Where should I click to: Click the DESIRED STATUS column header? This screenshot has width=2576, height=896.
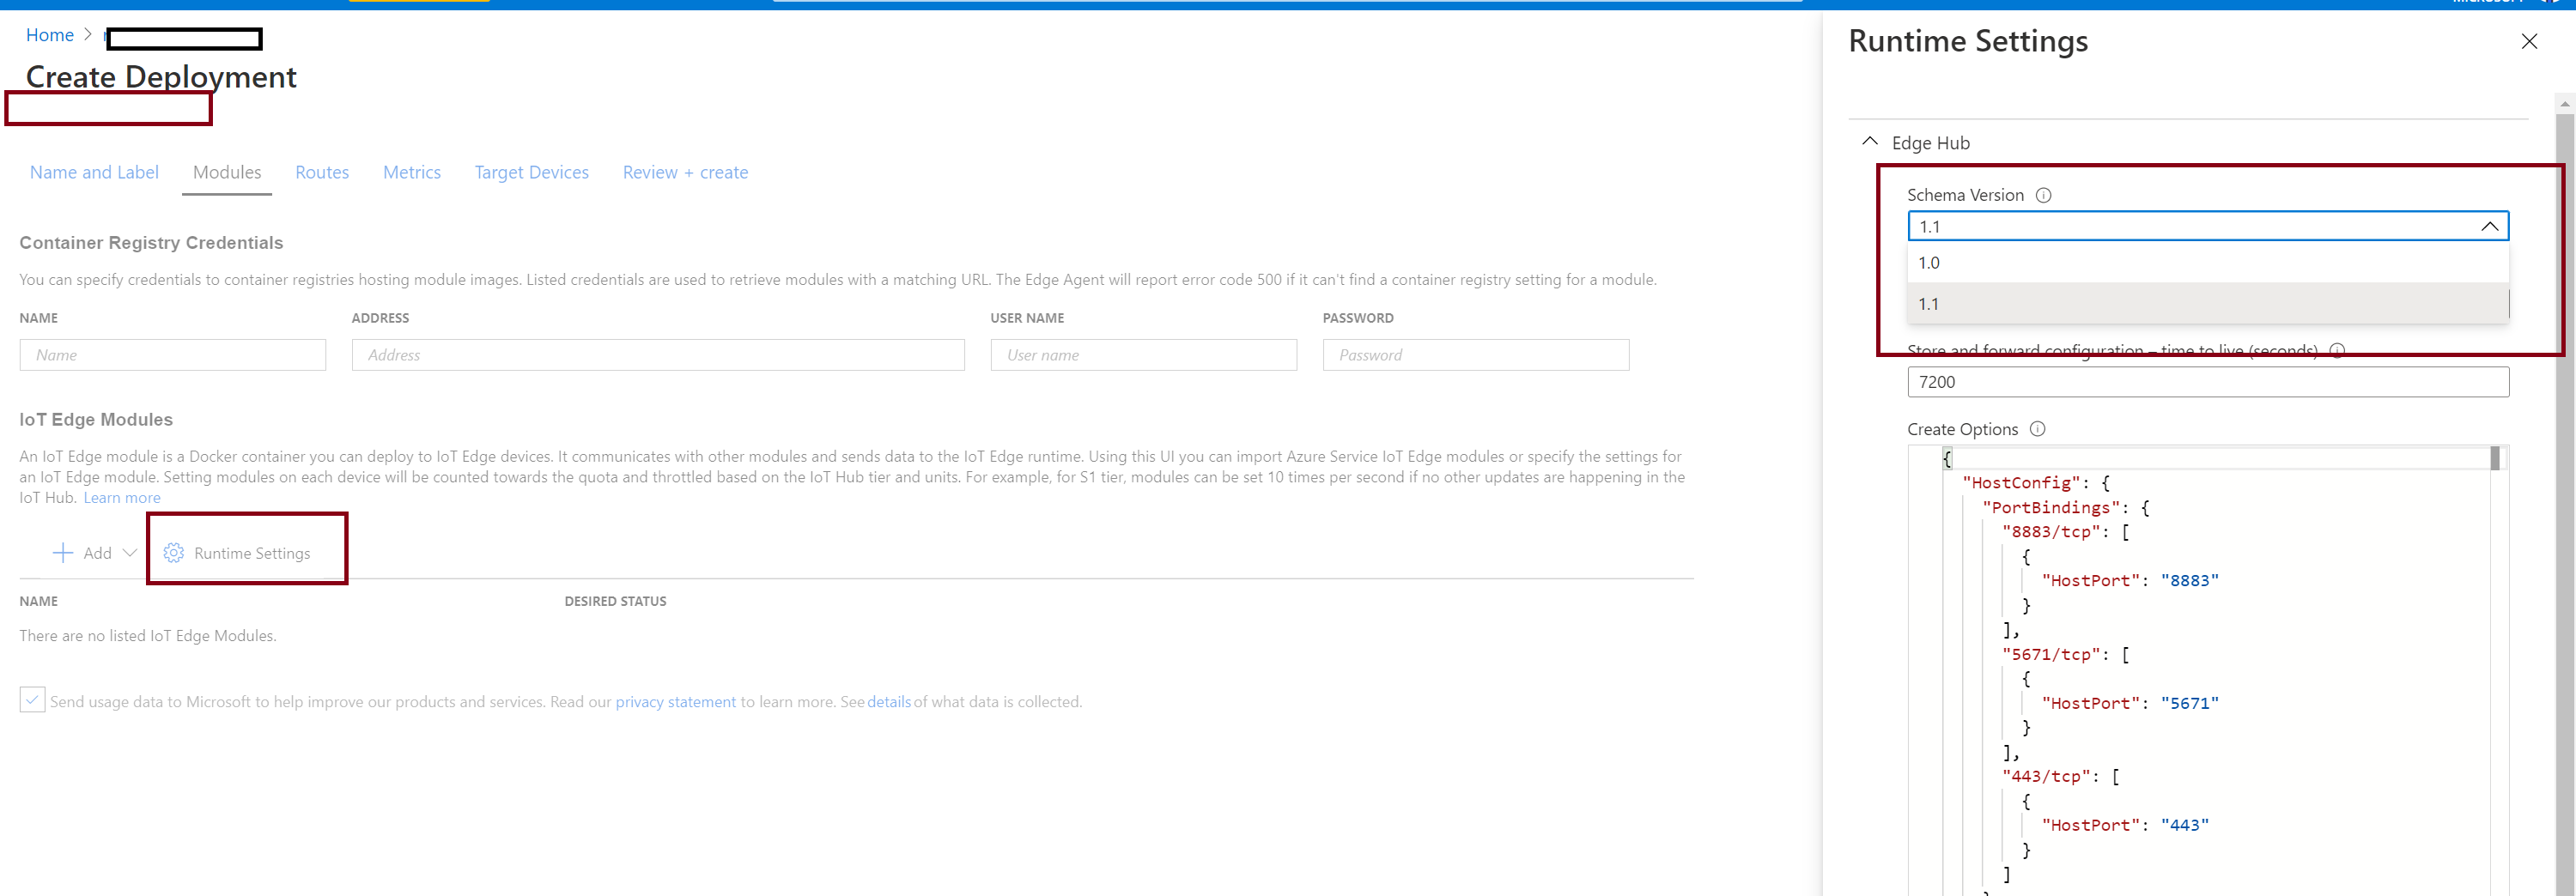[x=615, y=601]
